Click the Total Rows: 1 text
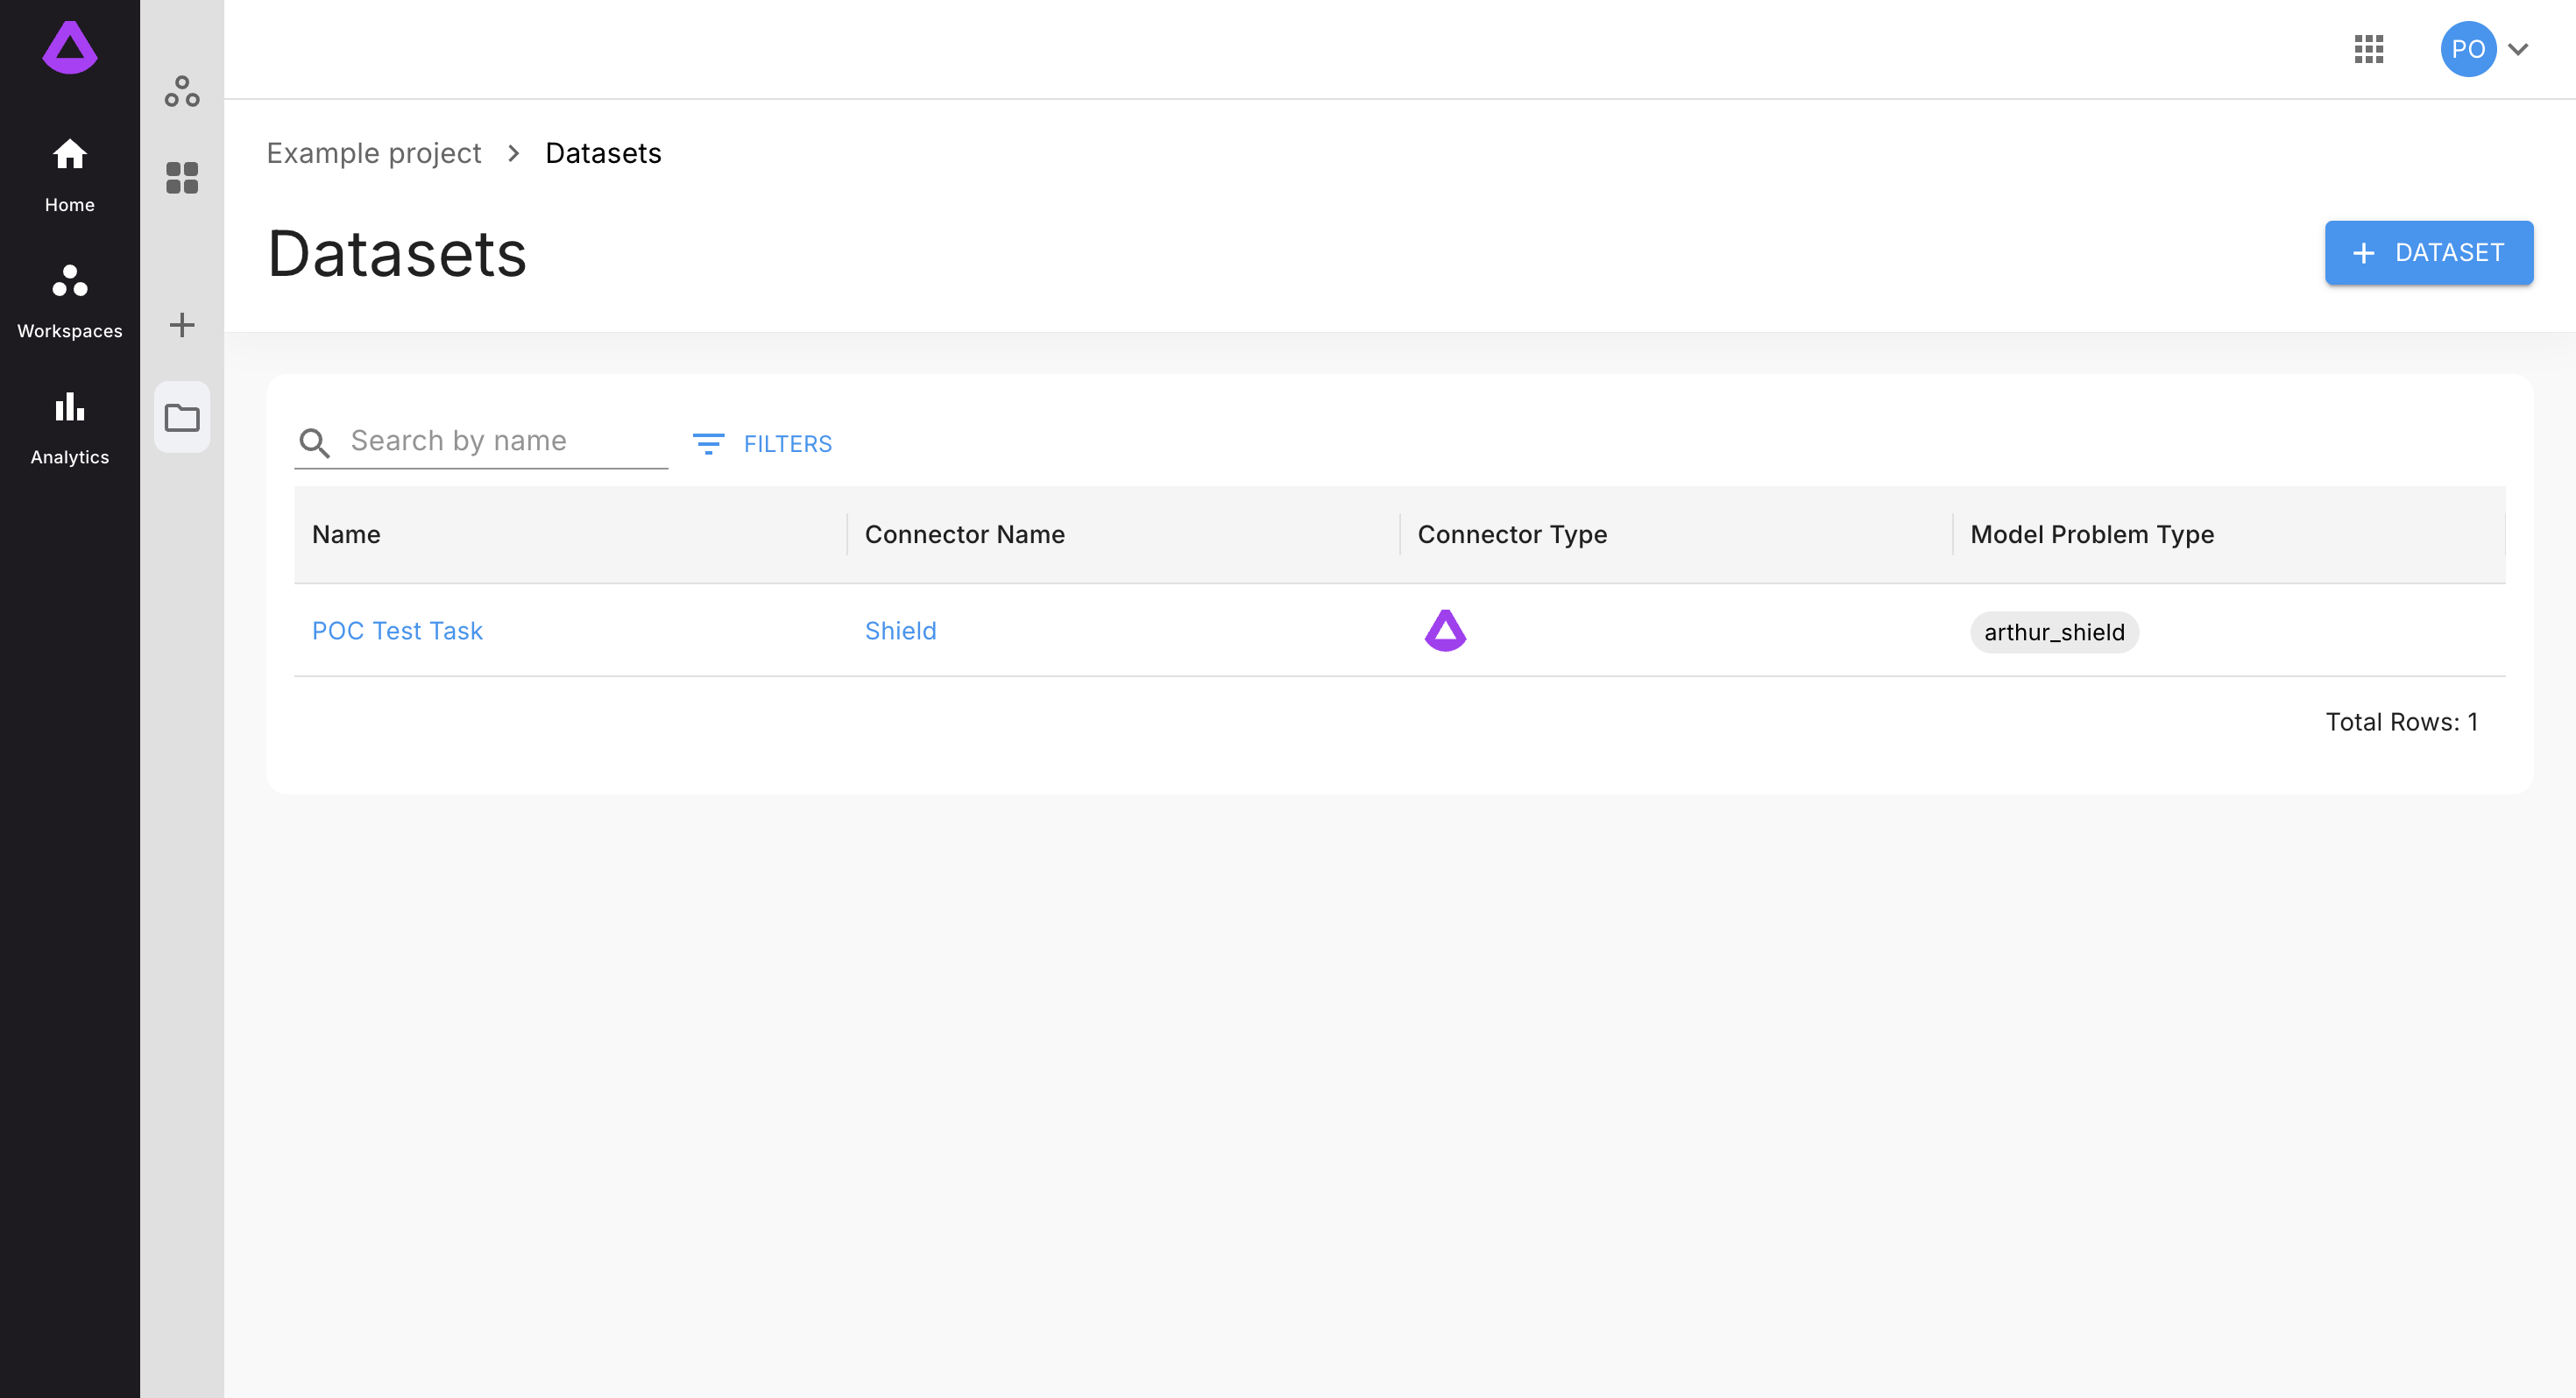Image resolution: width=2576 pixels, height=1398 pixels. tap(2401, 722)
